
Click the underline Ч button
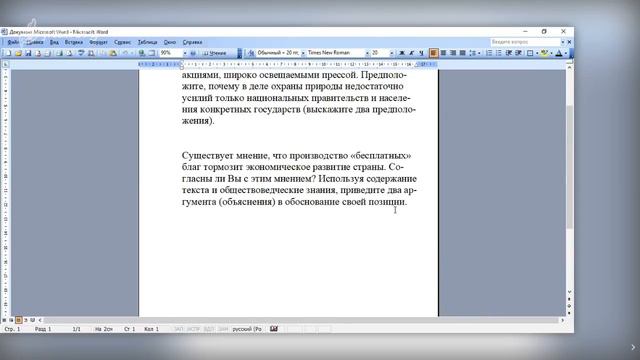[x=421, y=53]
